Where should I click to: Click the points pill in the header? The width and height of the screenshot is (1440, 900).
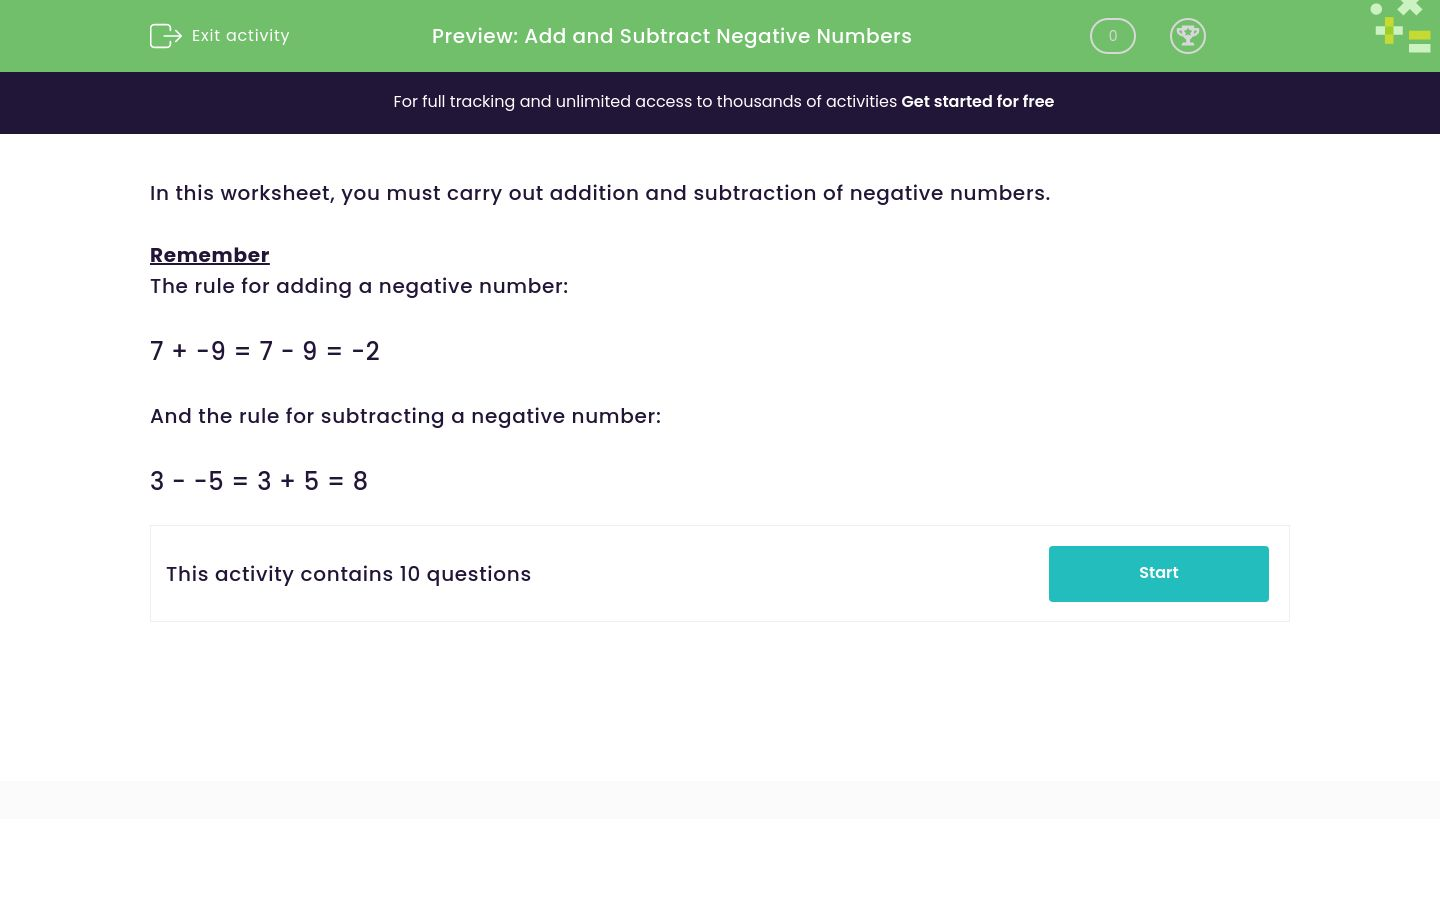point(1113,36)
